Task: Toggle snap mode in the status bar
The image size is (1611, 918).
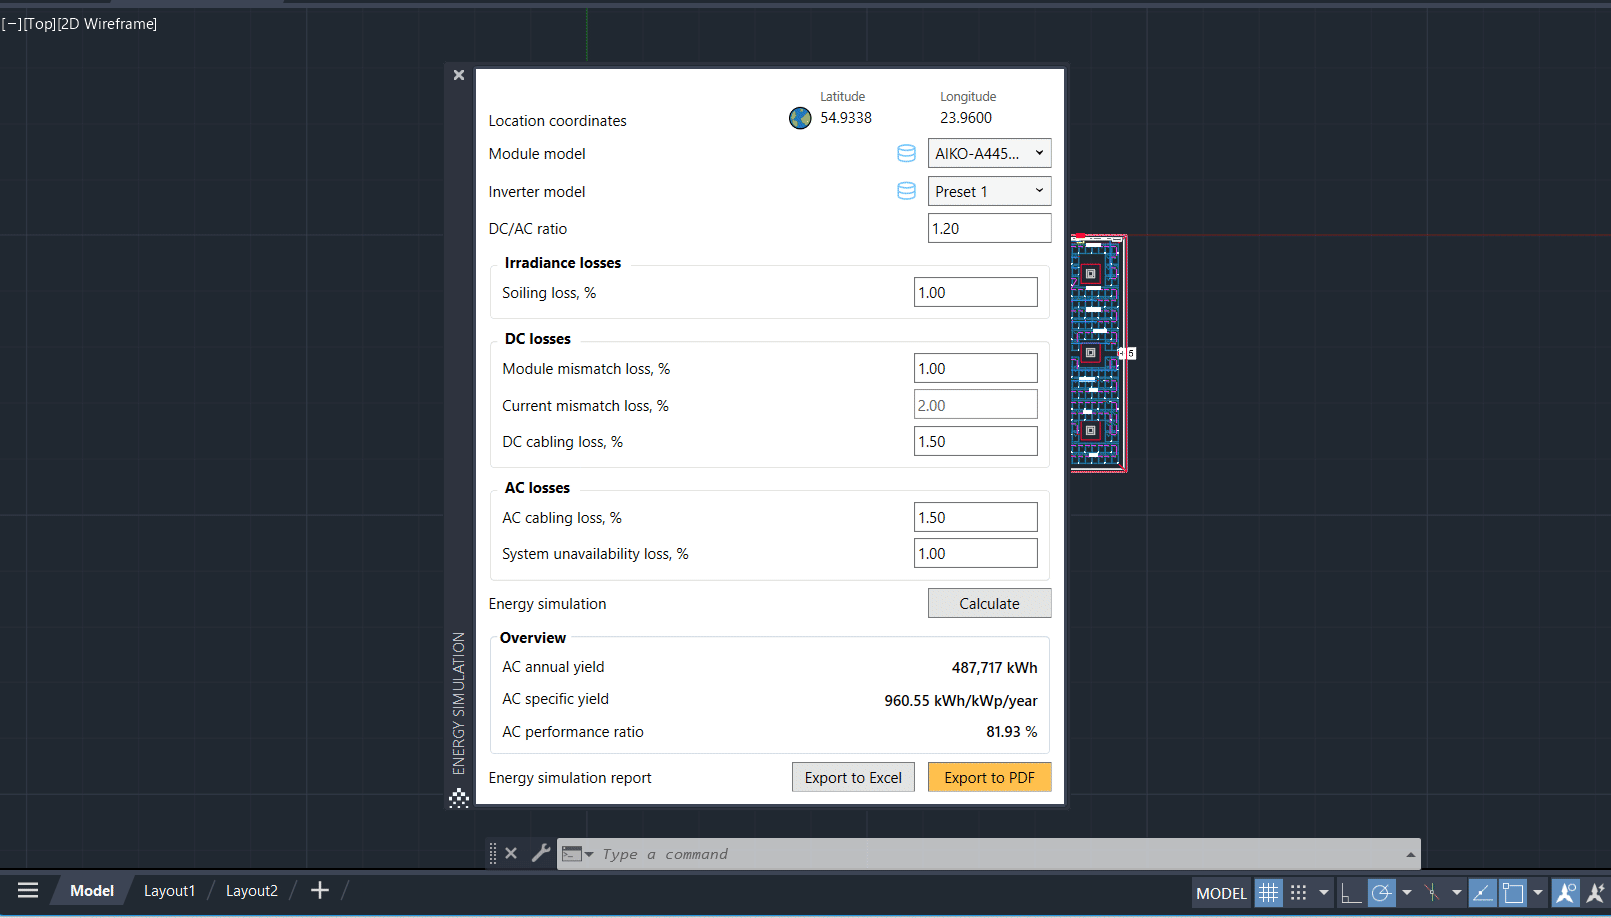Action: click(x=1300, y=892)
